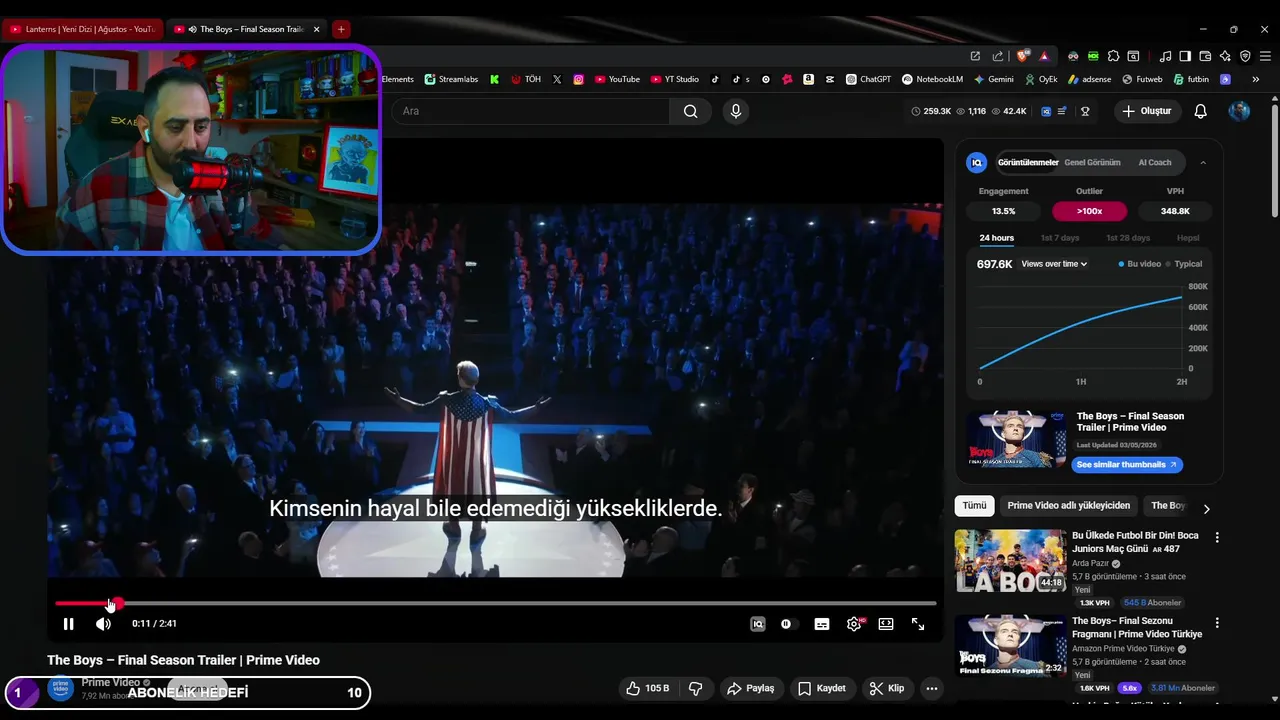Switch to Genel Görünüm tab in vidIQ

point(1092,162)
